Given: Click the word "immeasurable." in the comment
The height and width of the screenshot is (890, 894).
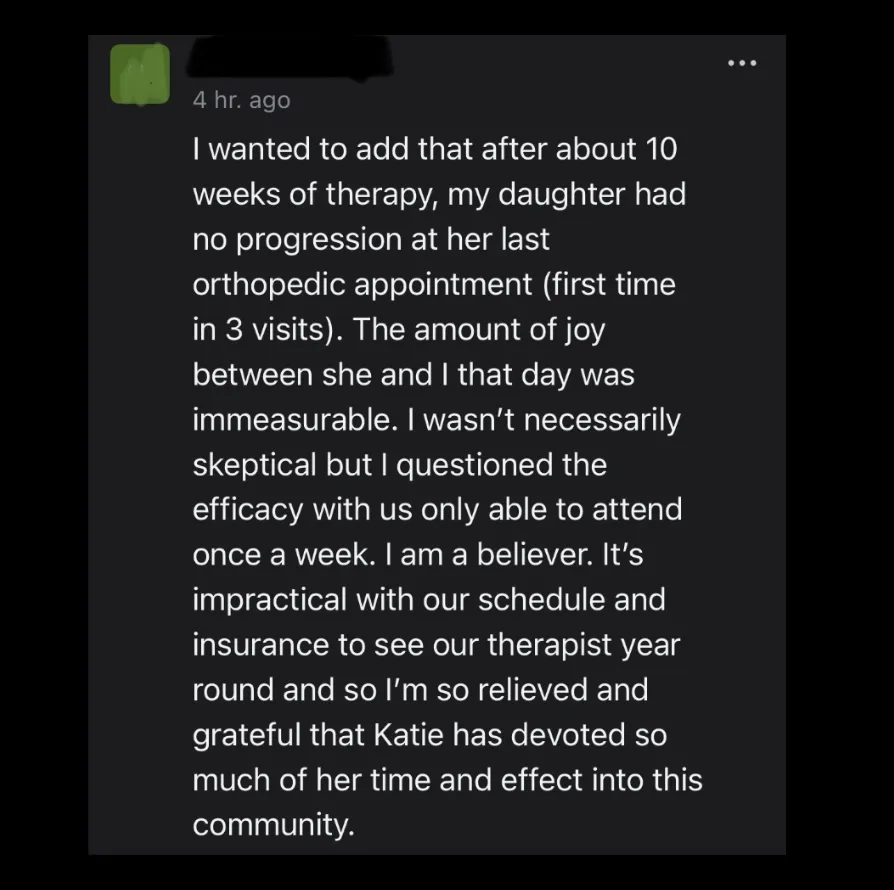Looking at the screenshot, I should (x=295, y=420).
